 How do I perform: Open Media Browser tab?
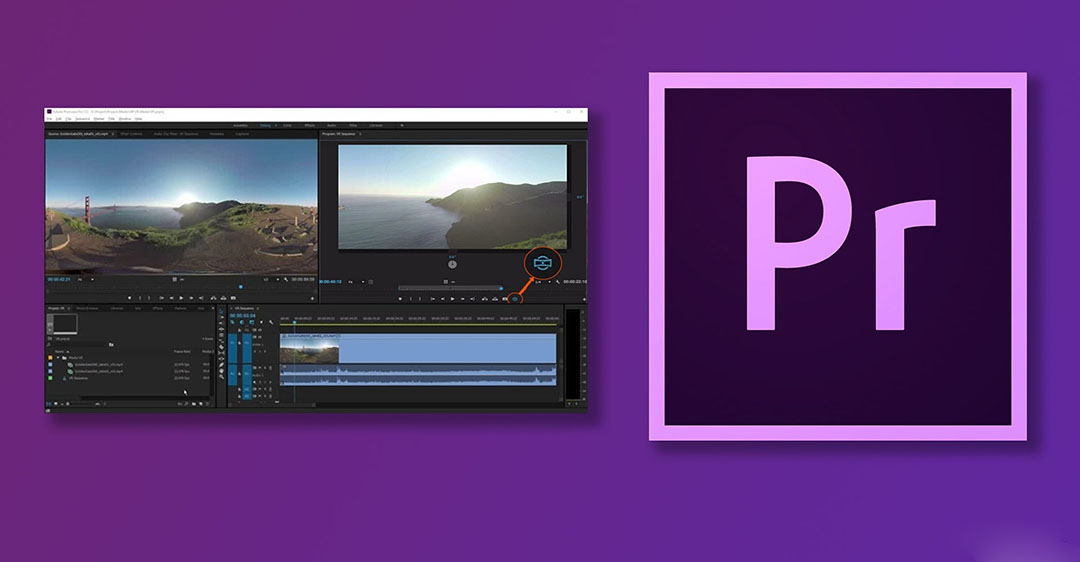[x=87, y=308]
